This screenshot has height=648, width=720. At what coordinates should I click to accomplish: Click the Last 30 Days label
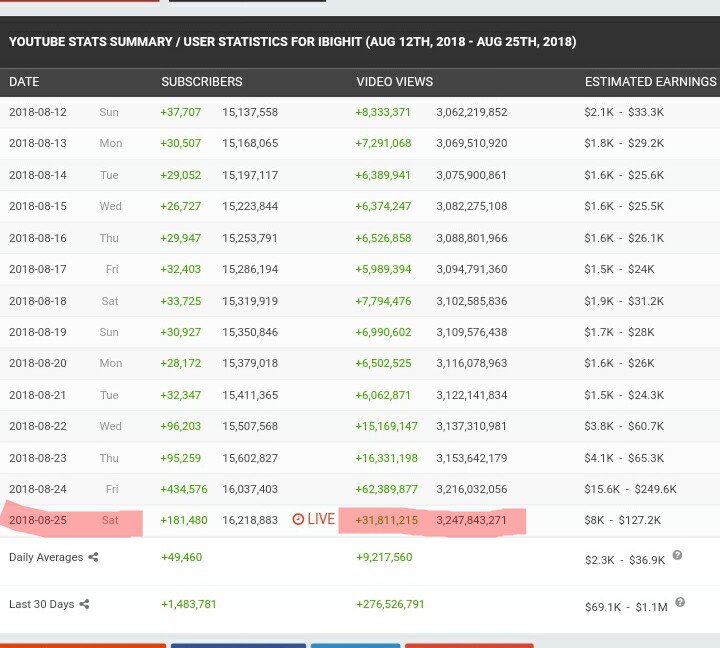(x=41, y=604)
